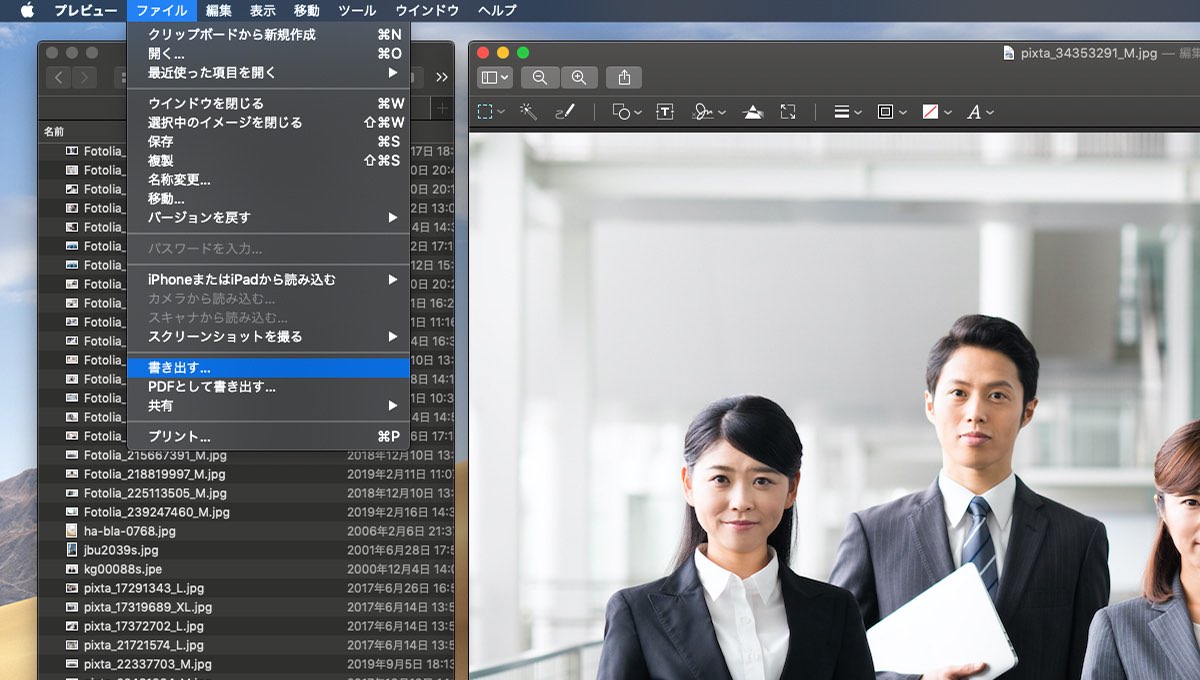Select file Fotolia_225113505_M.jpg in the list
1200x680 pixels.
155,493
